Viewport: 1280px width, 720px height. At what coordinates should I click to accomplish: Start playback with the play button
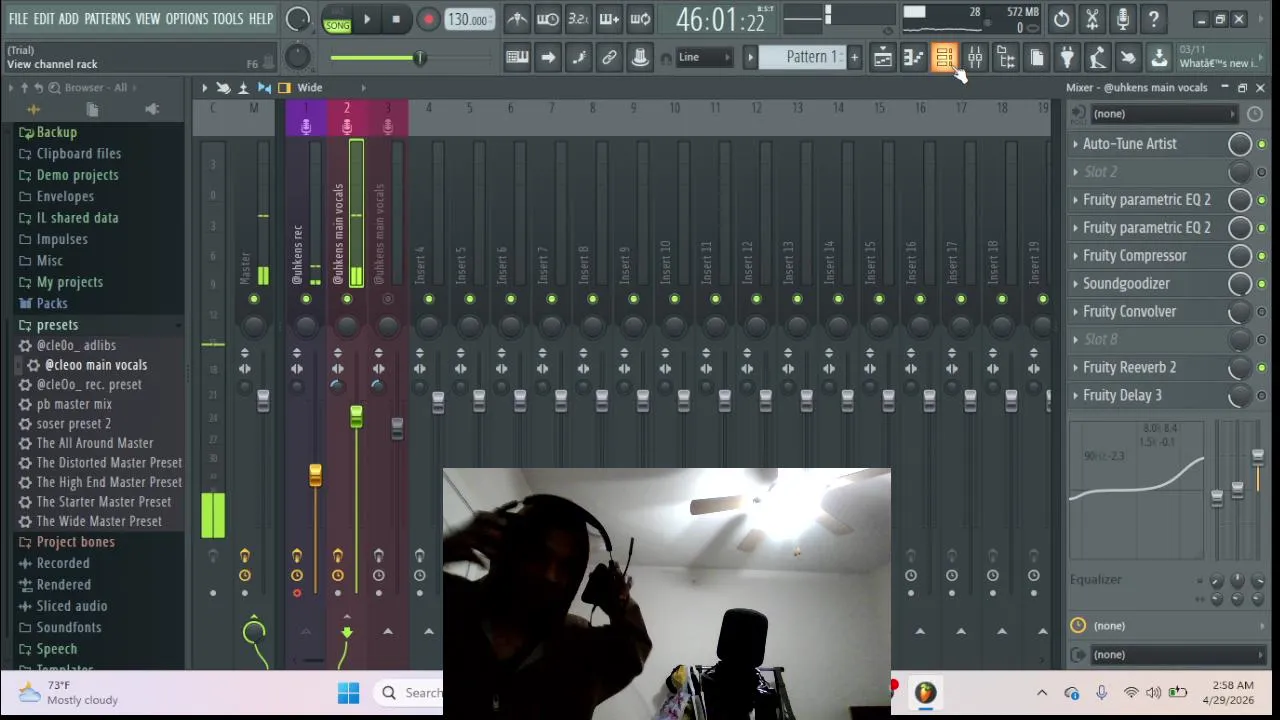[367, 19]
